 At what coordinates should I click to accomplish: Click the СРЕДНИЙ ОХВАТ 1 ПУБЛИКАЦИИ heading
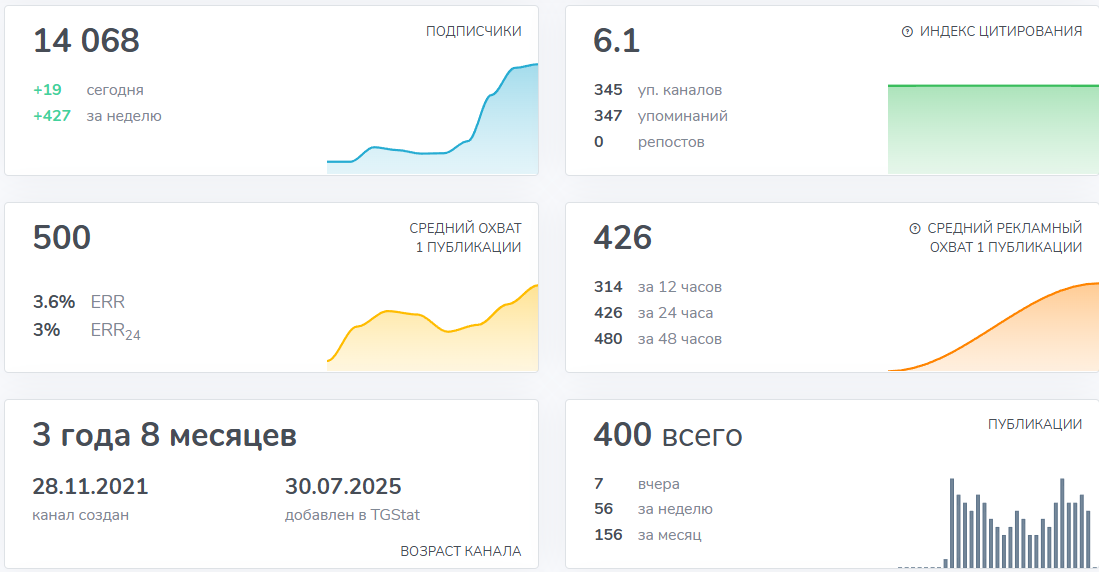coord(465,238)
